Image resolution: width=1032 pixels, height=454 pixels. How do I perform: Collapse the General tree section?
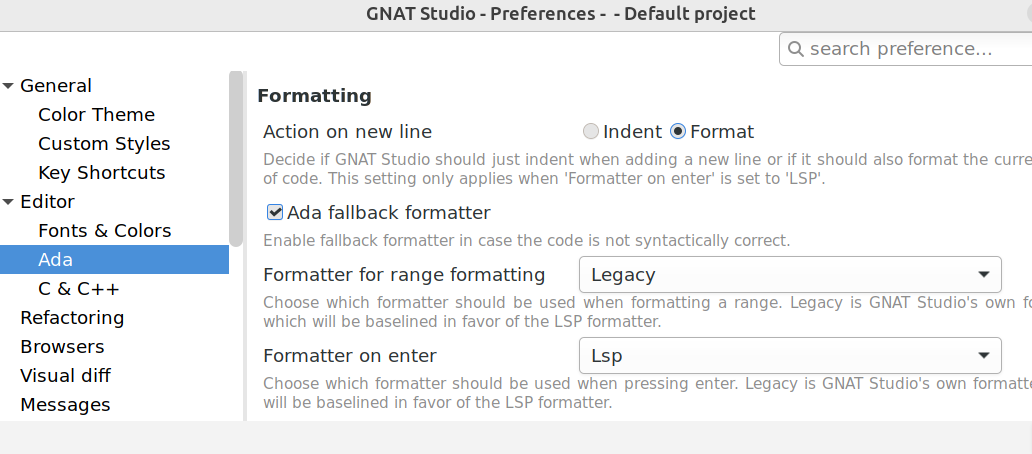pyautogui.click(x=9, y=86)
